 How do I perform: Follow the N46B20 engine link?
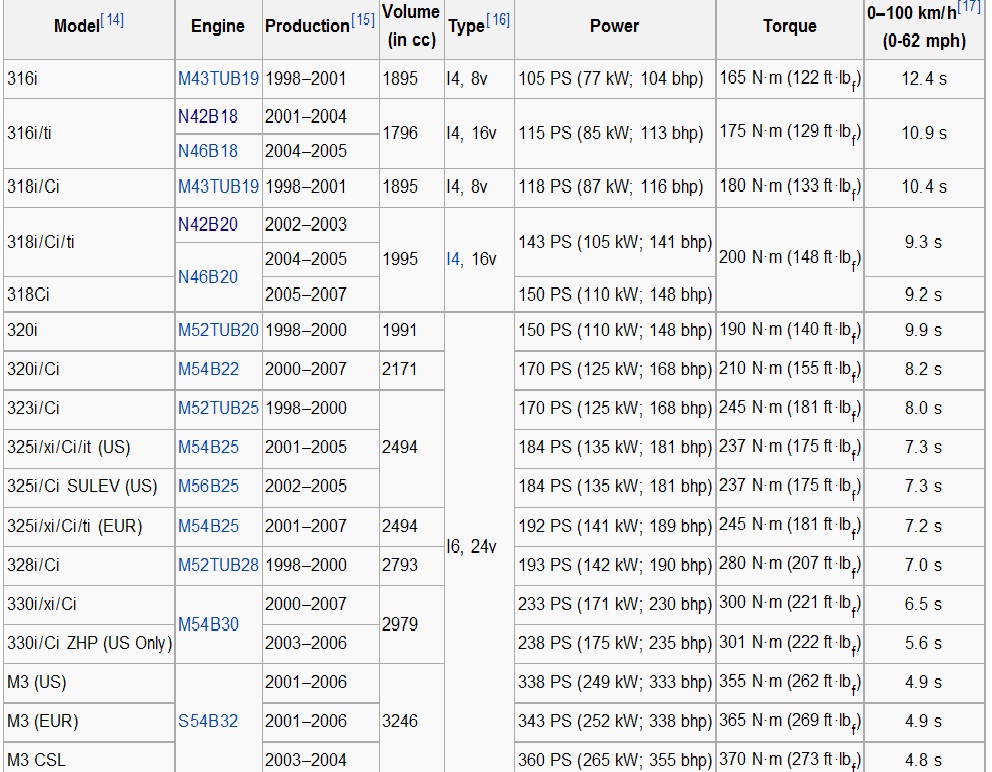(x=208, y=277)
